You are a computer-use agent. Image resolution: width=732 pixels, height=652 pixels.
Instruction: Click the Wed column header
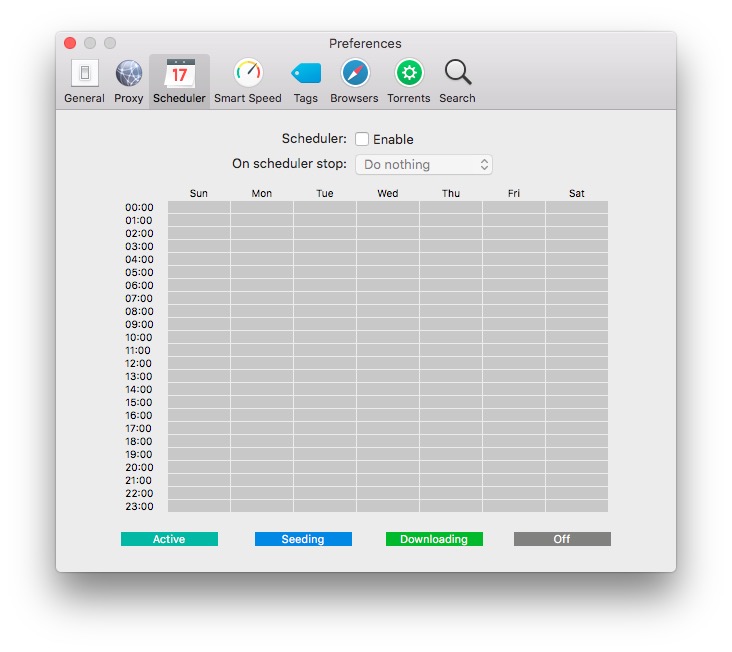[x=388, y=193]
